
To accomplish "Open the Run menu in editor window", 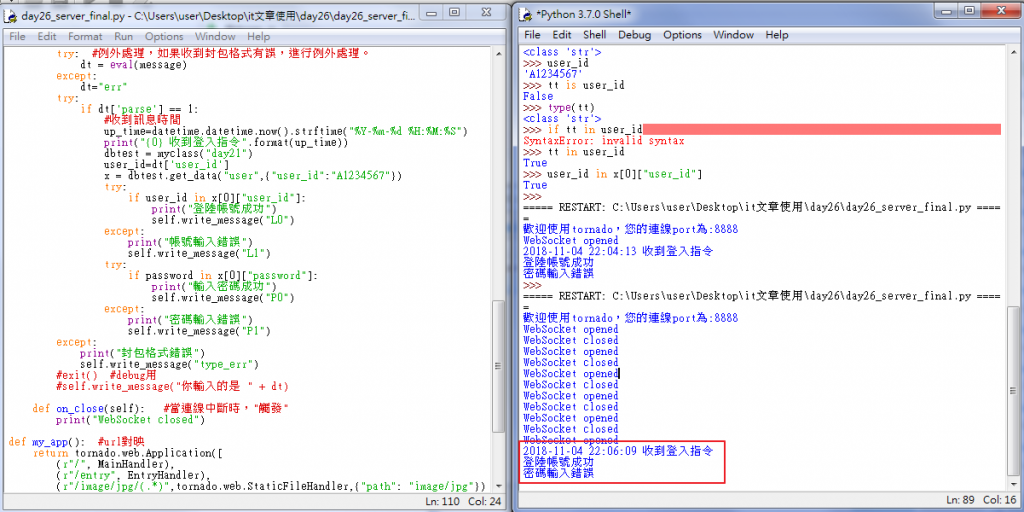I will [123, 37].
